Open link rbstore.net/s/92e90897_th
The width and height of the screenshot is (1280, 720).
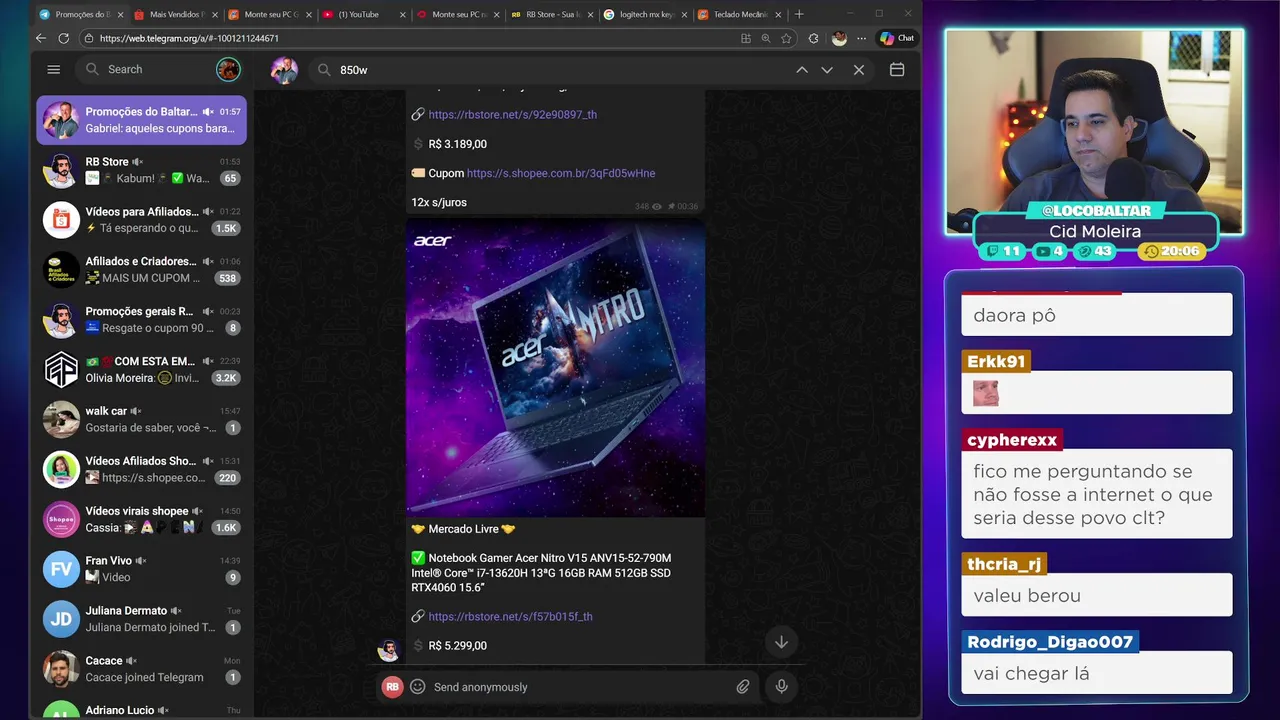[512, 115]
